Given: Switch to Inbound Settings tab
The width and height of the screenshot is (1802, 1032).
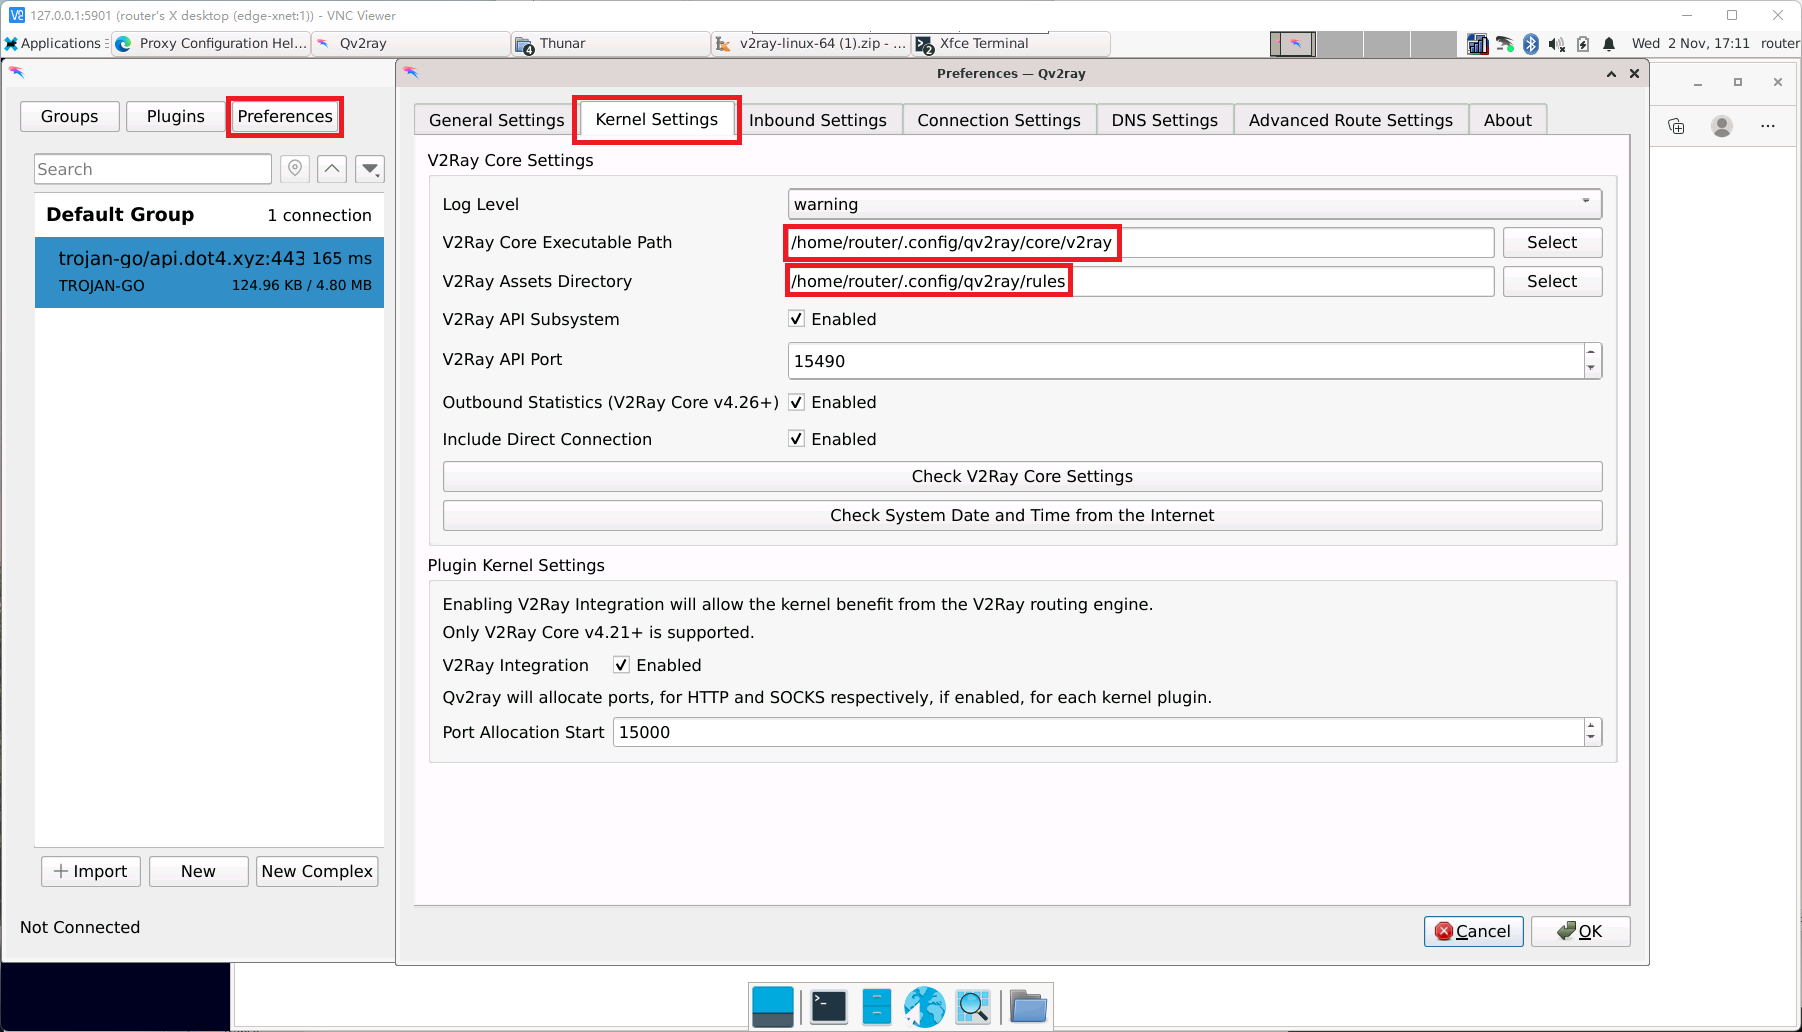Looking at the screenshot, I should [x=818, y=120].
